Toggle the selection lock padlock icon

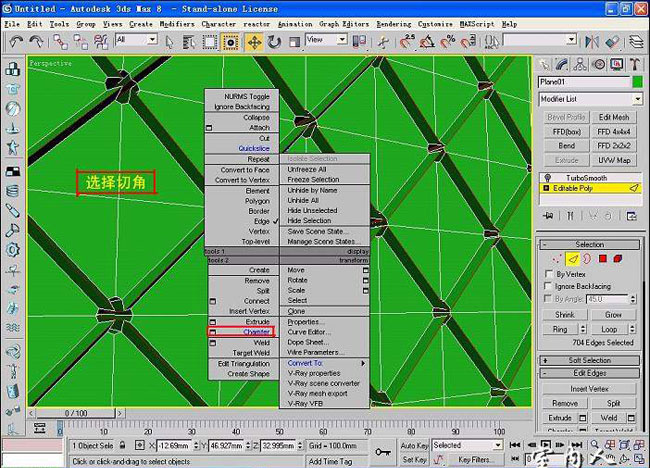point(122,445)
